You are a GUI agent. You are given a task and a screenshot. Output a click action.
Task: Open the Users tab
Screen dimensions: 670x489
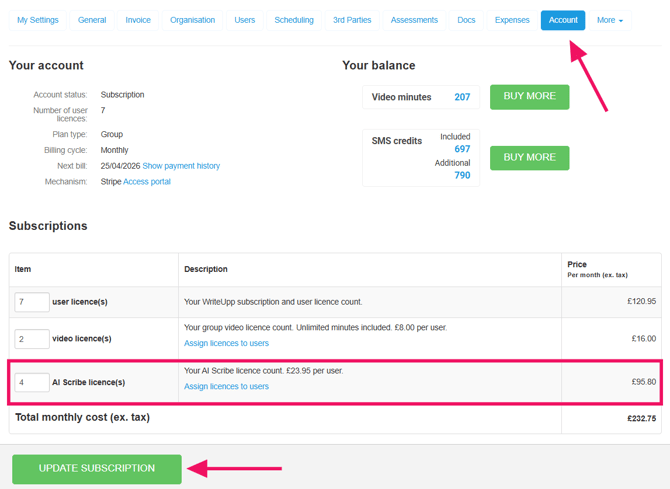[245, 20]
